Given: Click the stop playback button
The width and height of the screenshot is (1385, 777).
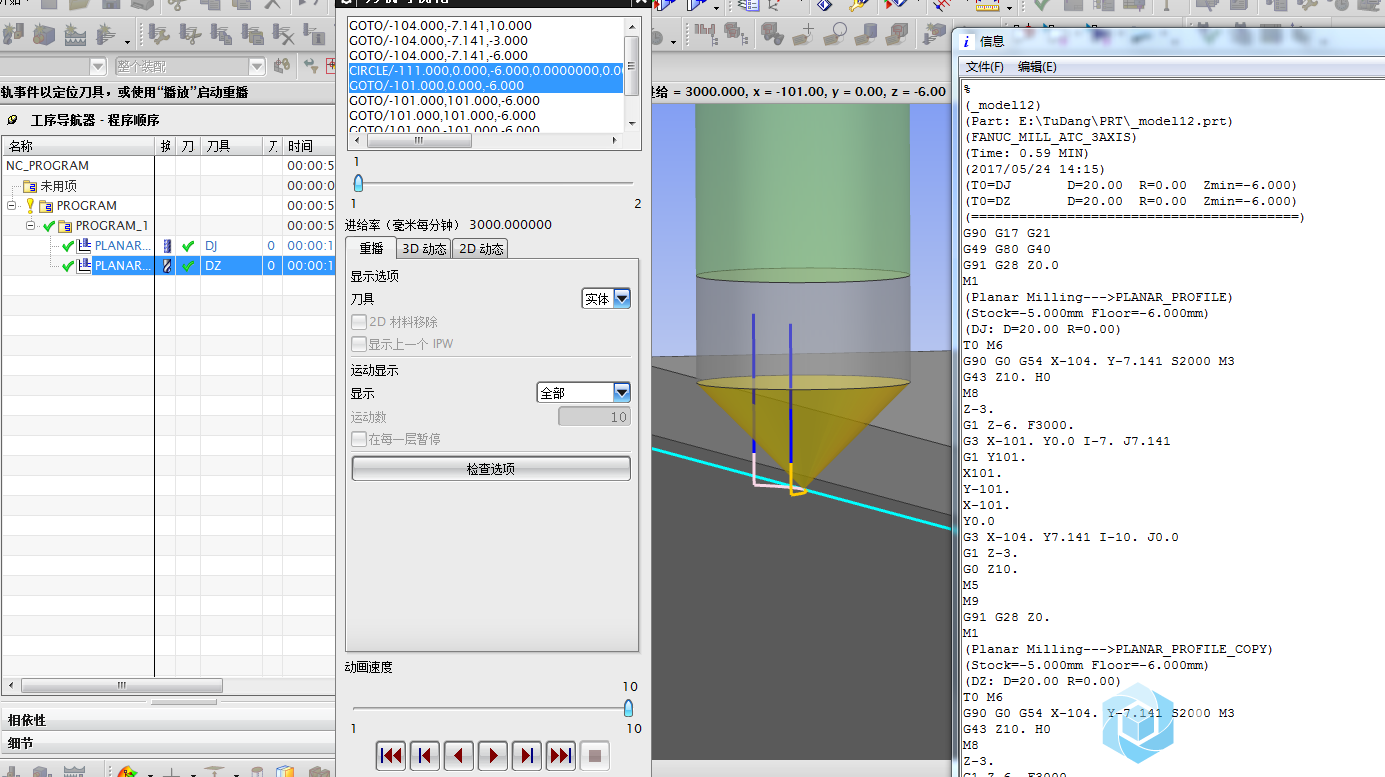Looking at the screenshot, I should click(x=595, y=756).
